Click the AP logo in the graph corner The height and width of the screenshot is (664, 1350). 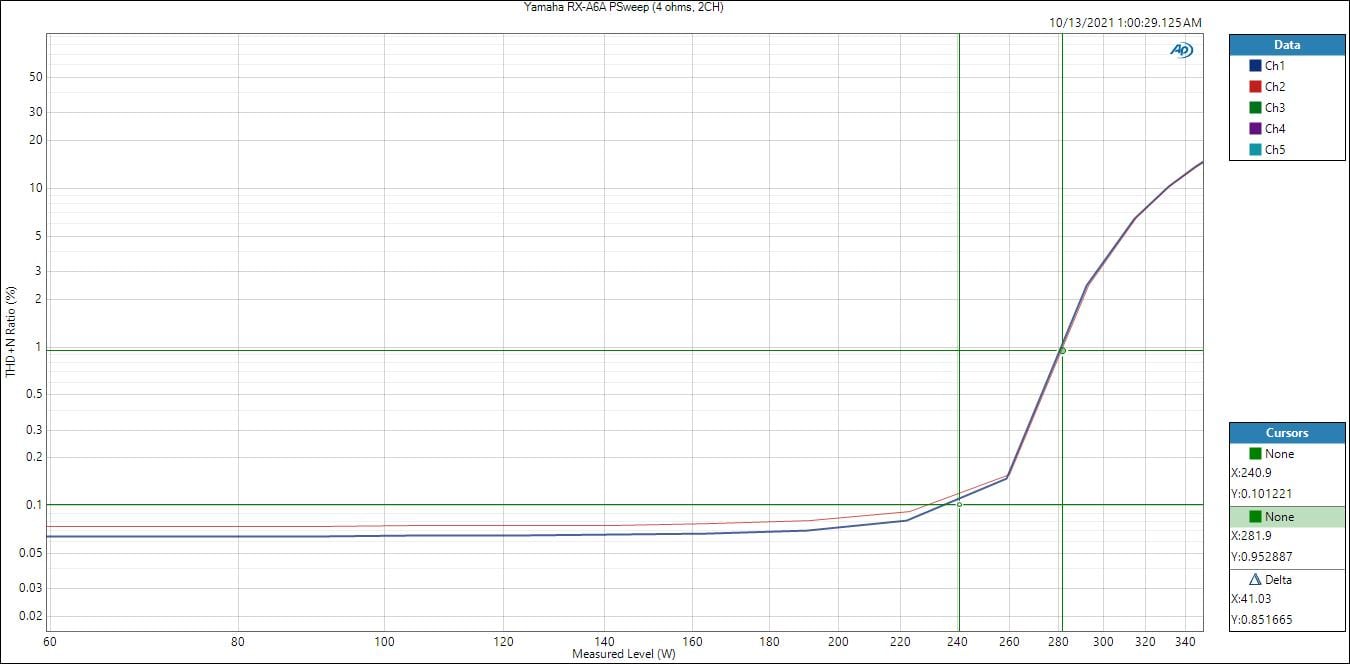point(1182,50)
